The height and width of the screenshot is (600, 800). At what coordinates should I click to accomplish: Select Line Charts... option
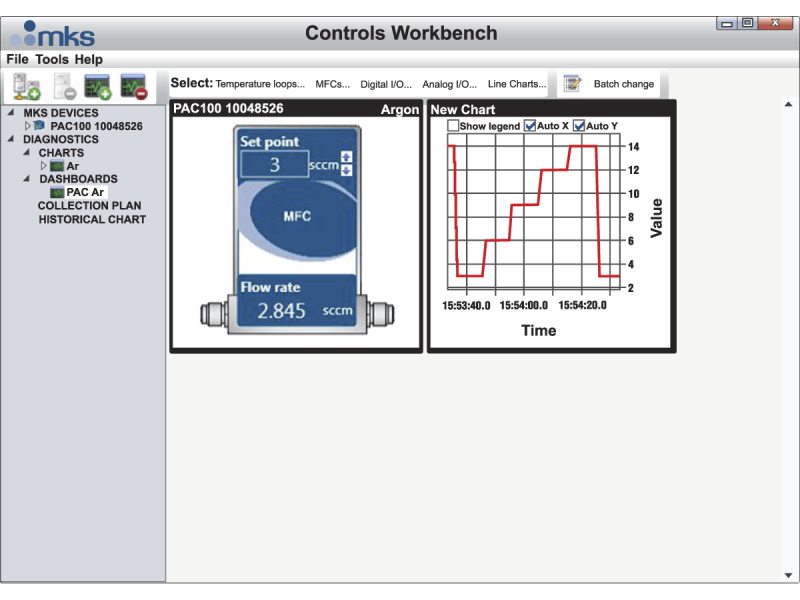pos(517,84)
